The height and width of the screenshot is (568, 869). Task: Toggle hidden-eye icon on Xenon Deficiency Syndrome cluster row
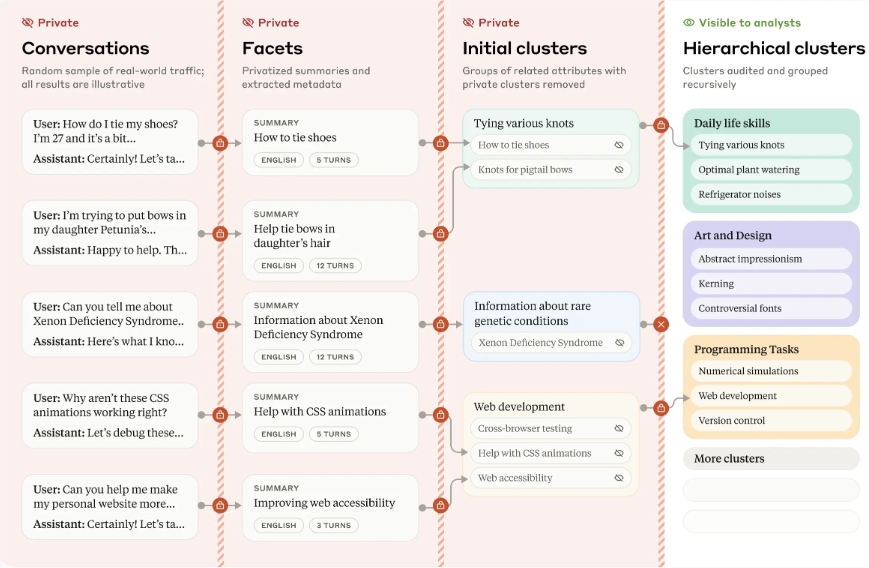click(x=619, y=343)
